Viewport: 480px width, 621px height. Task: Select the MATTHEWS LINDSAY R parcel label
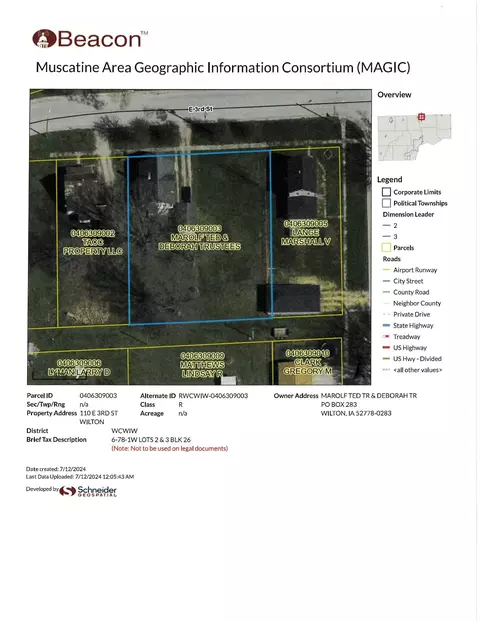point(202,365)
